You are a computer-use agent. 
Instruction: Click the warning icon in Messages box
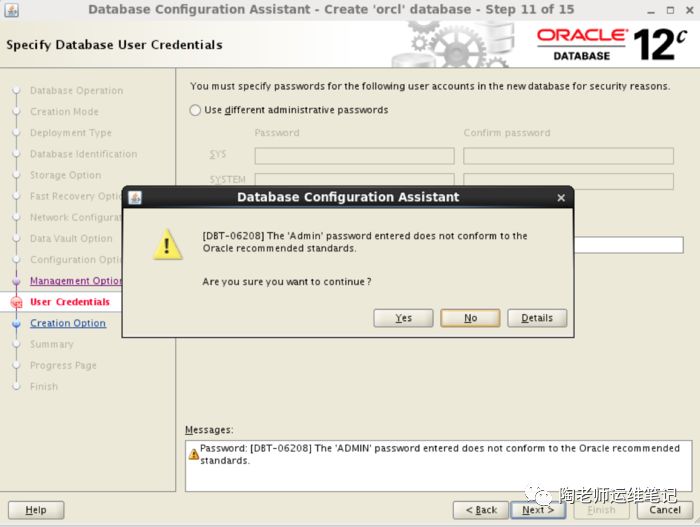(194, 454)
